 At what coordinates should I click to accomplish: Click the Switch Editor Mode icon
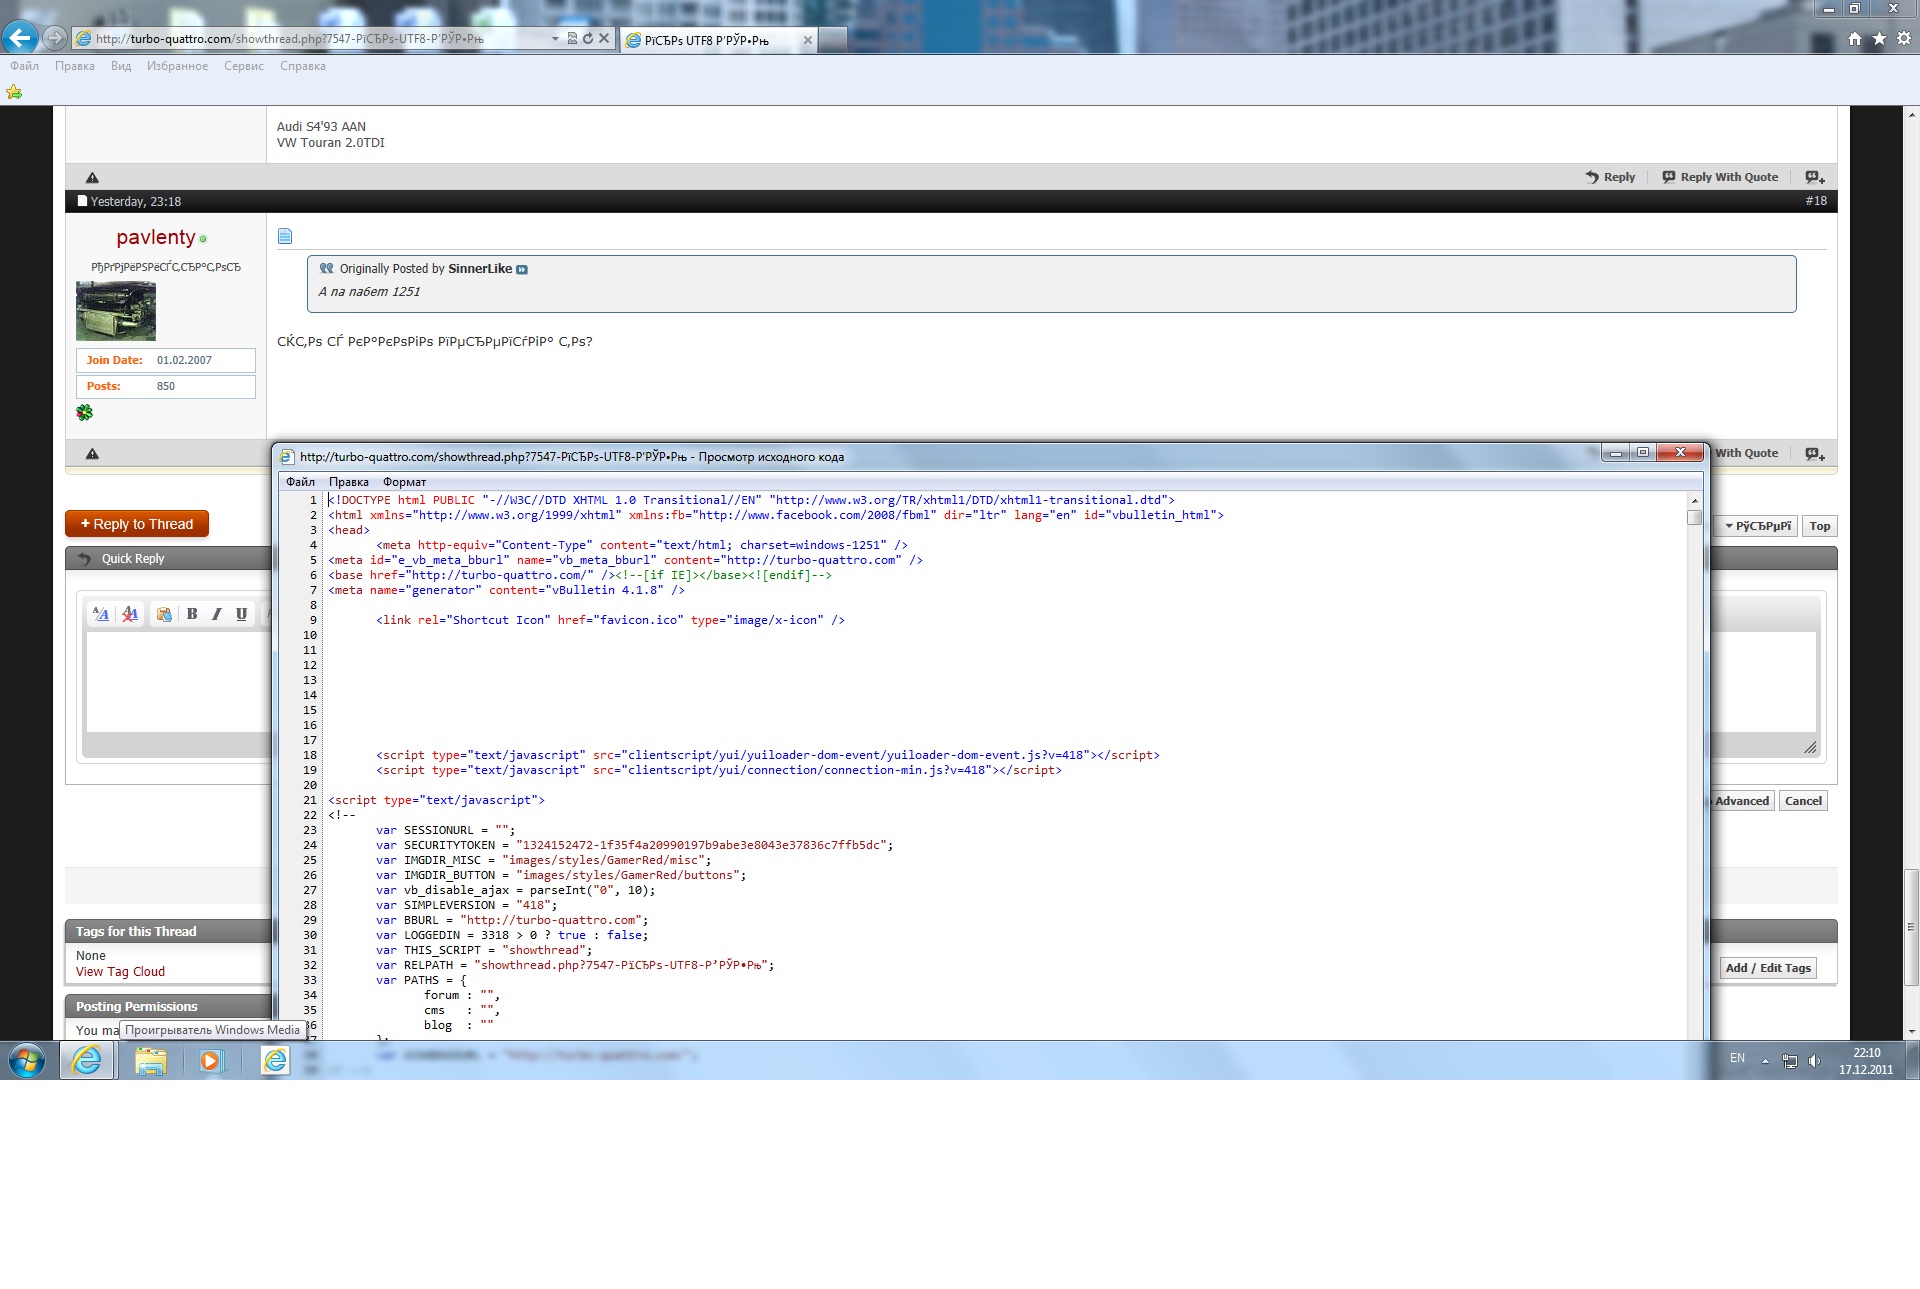point(101,614)
